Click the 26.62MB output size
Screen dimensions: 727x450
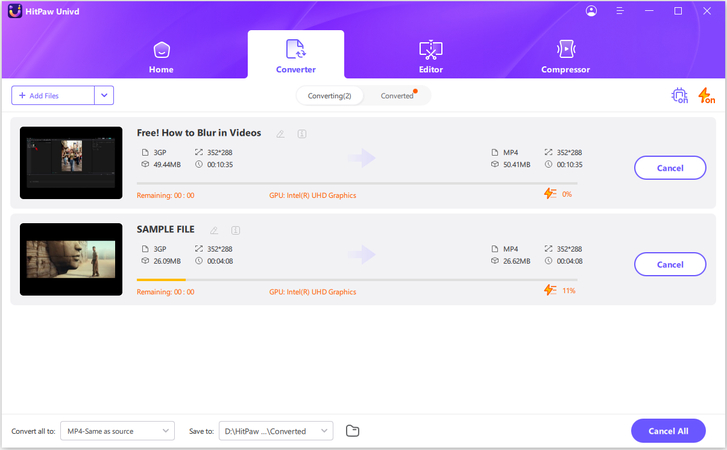517,261
